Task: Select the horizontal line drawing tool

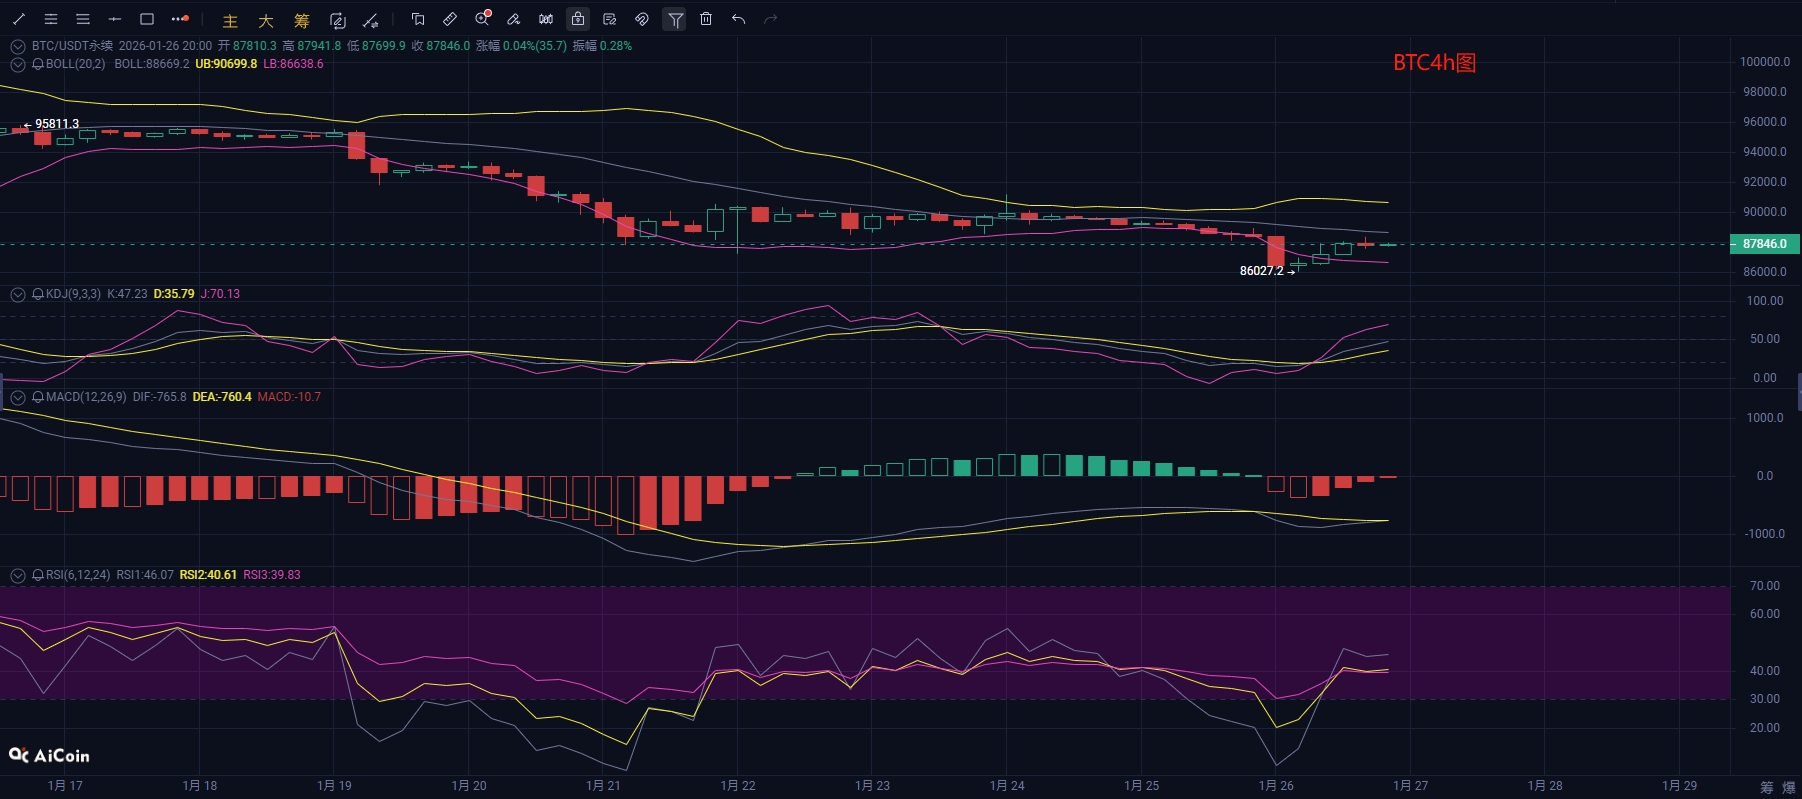Action: (x=115, y=19)
